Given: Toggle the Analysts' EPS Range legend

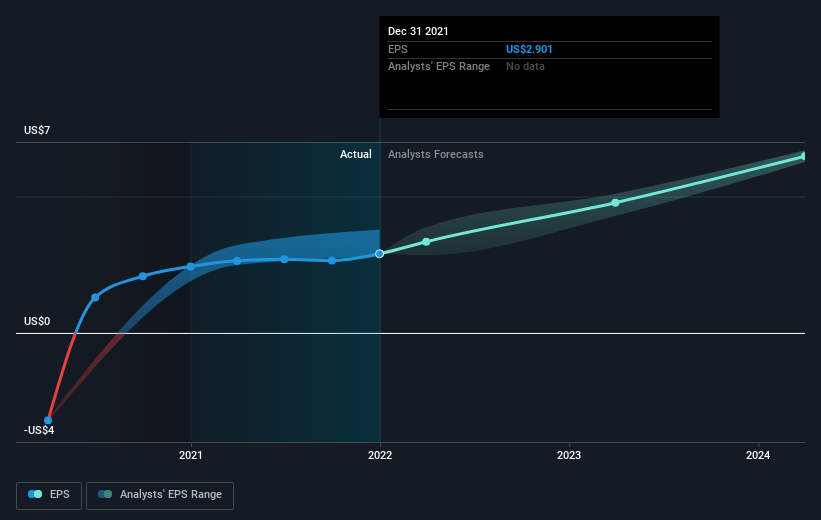Looking at the screenshot, I should point(160,495).
